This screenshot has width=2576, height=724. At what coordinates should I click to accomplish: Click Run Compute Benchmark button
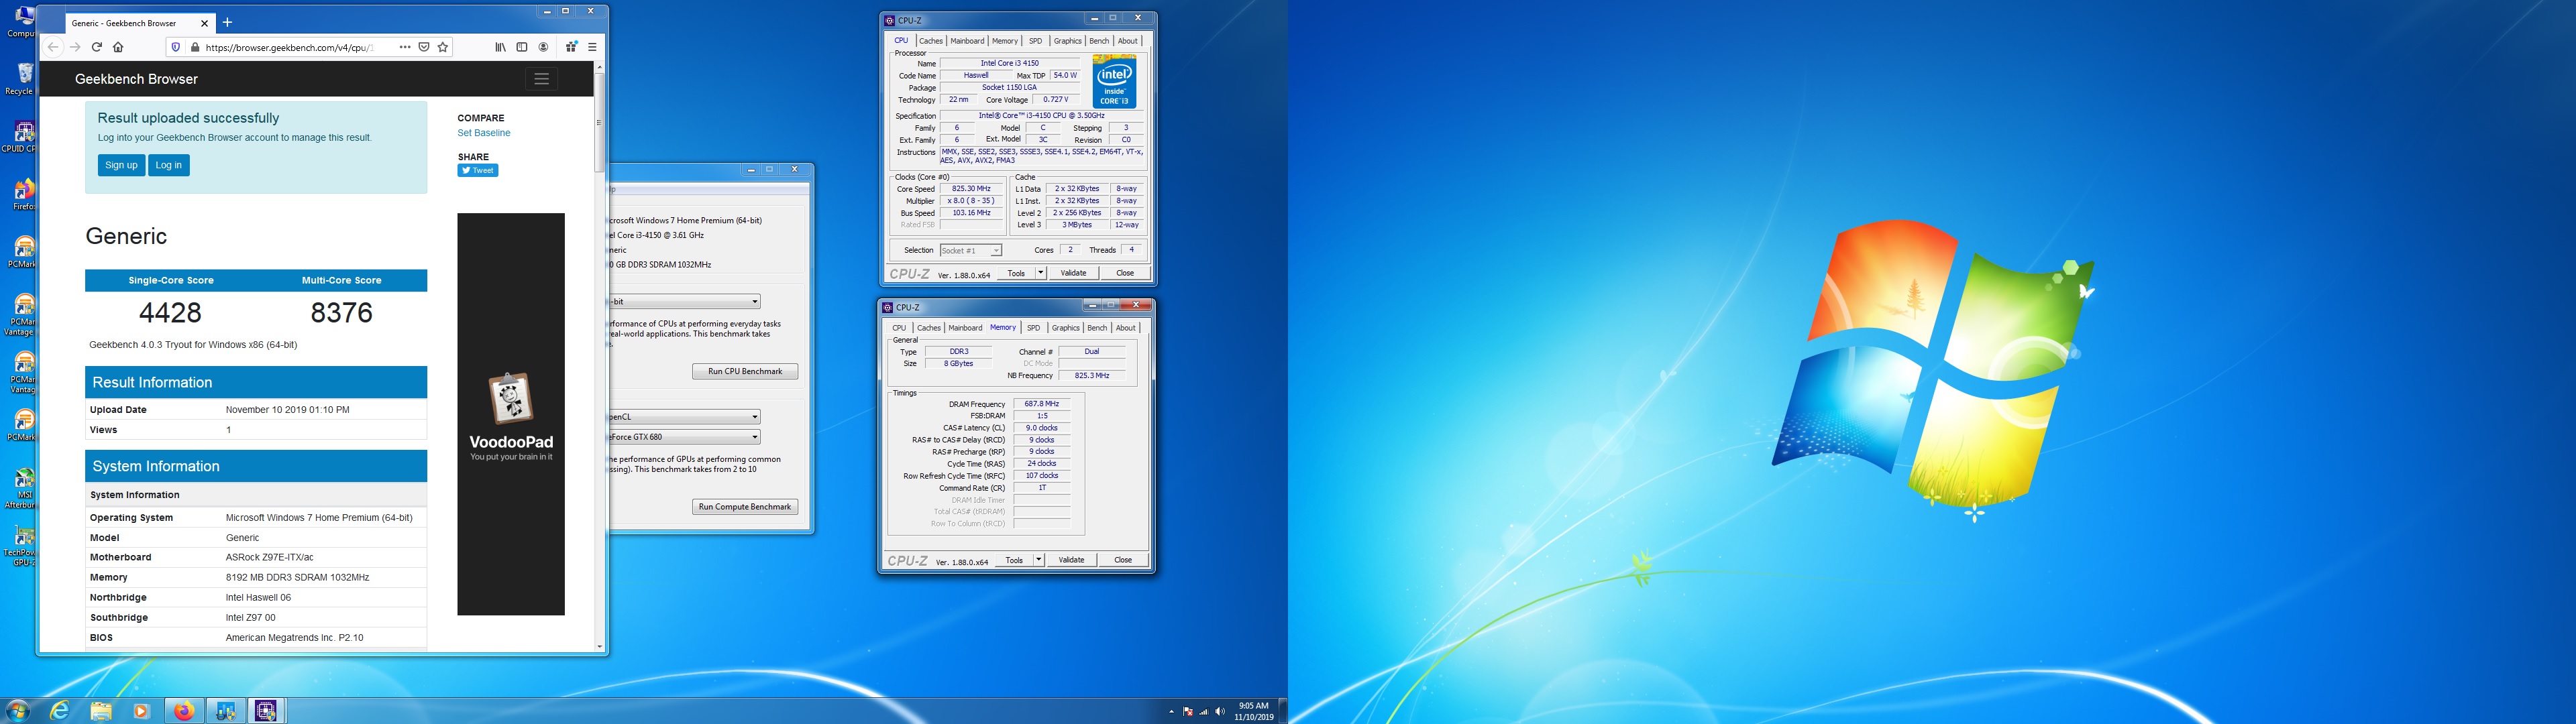pos(745,507)
